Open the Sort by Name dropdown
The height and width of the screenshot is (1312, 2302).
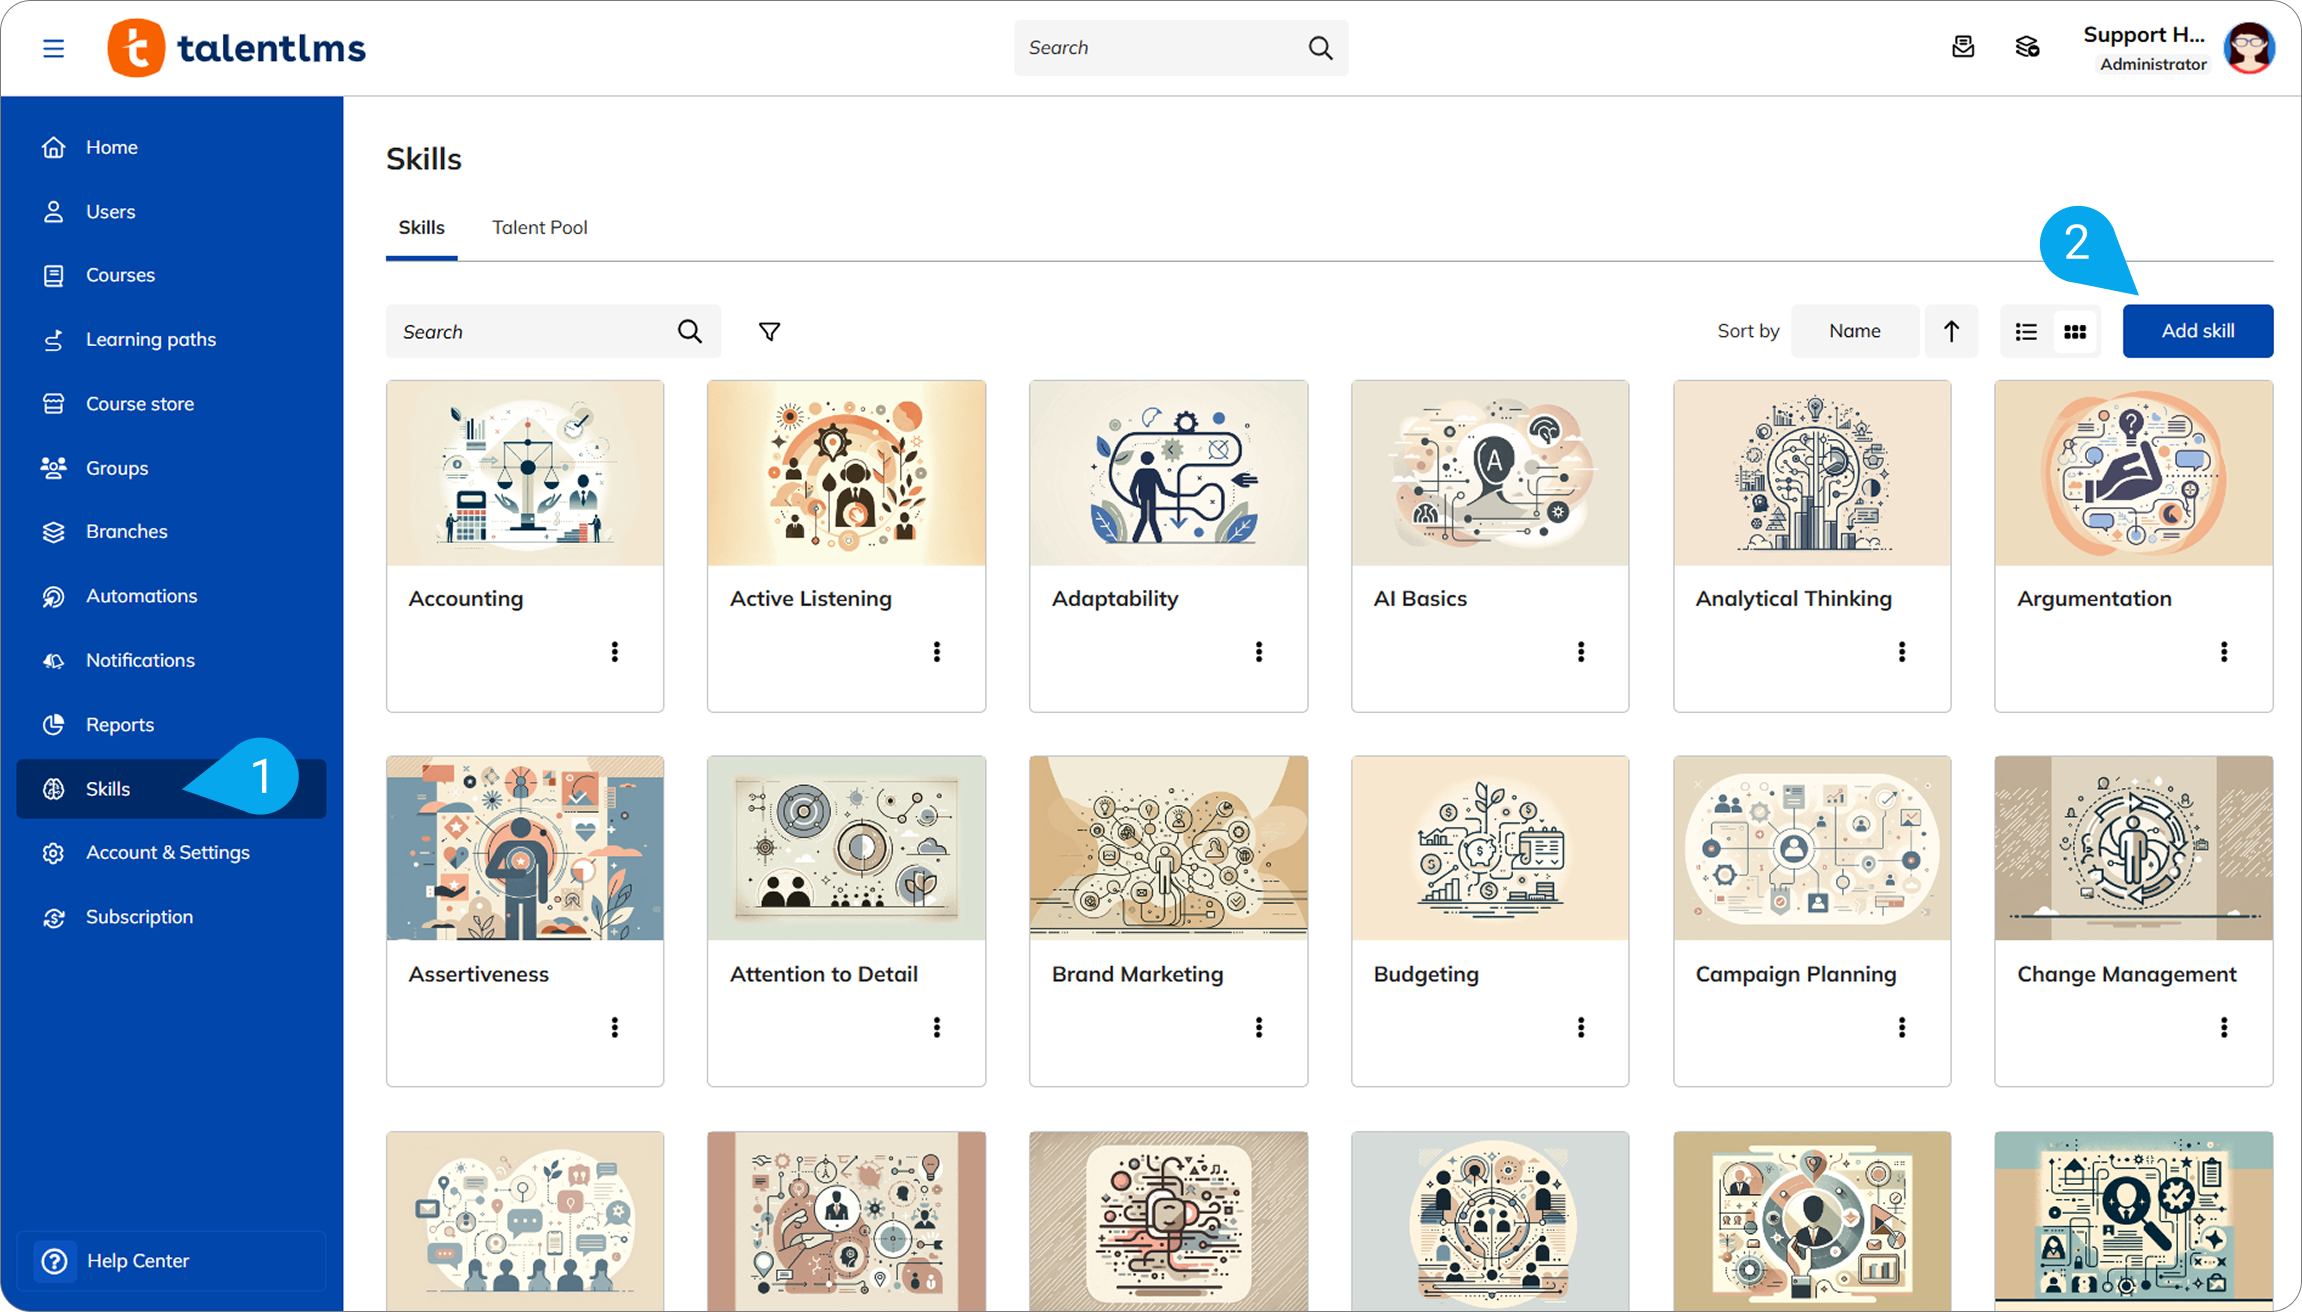1854,331
